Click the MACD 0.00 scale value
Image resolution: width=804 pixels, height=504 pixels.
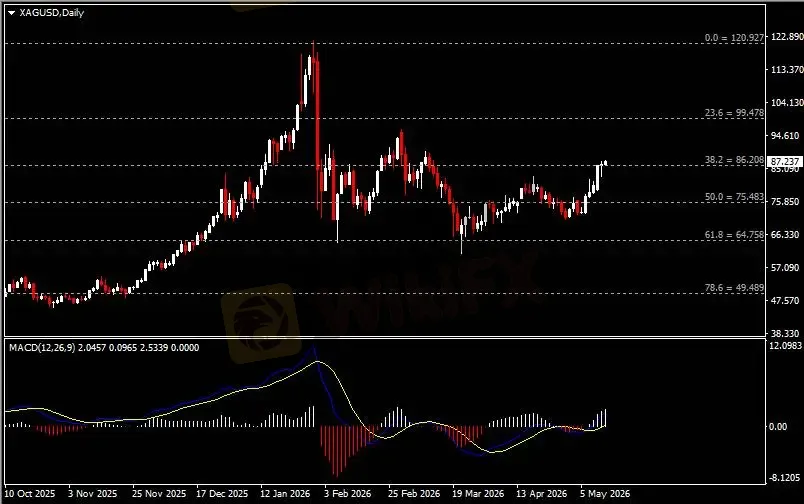tap(778, 427)
